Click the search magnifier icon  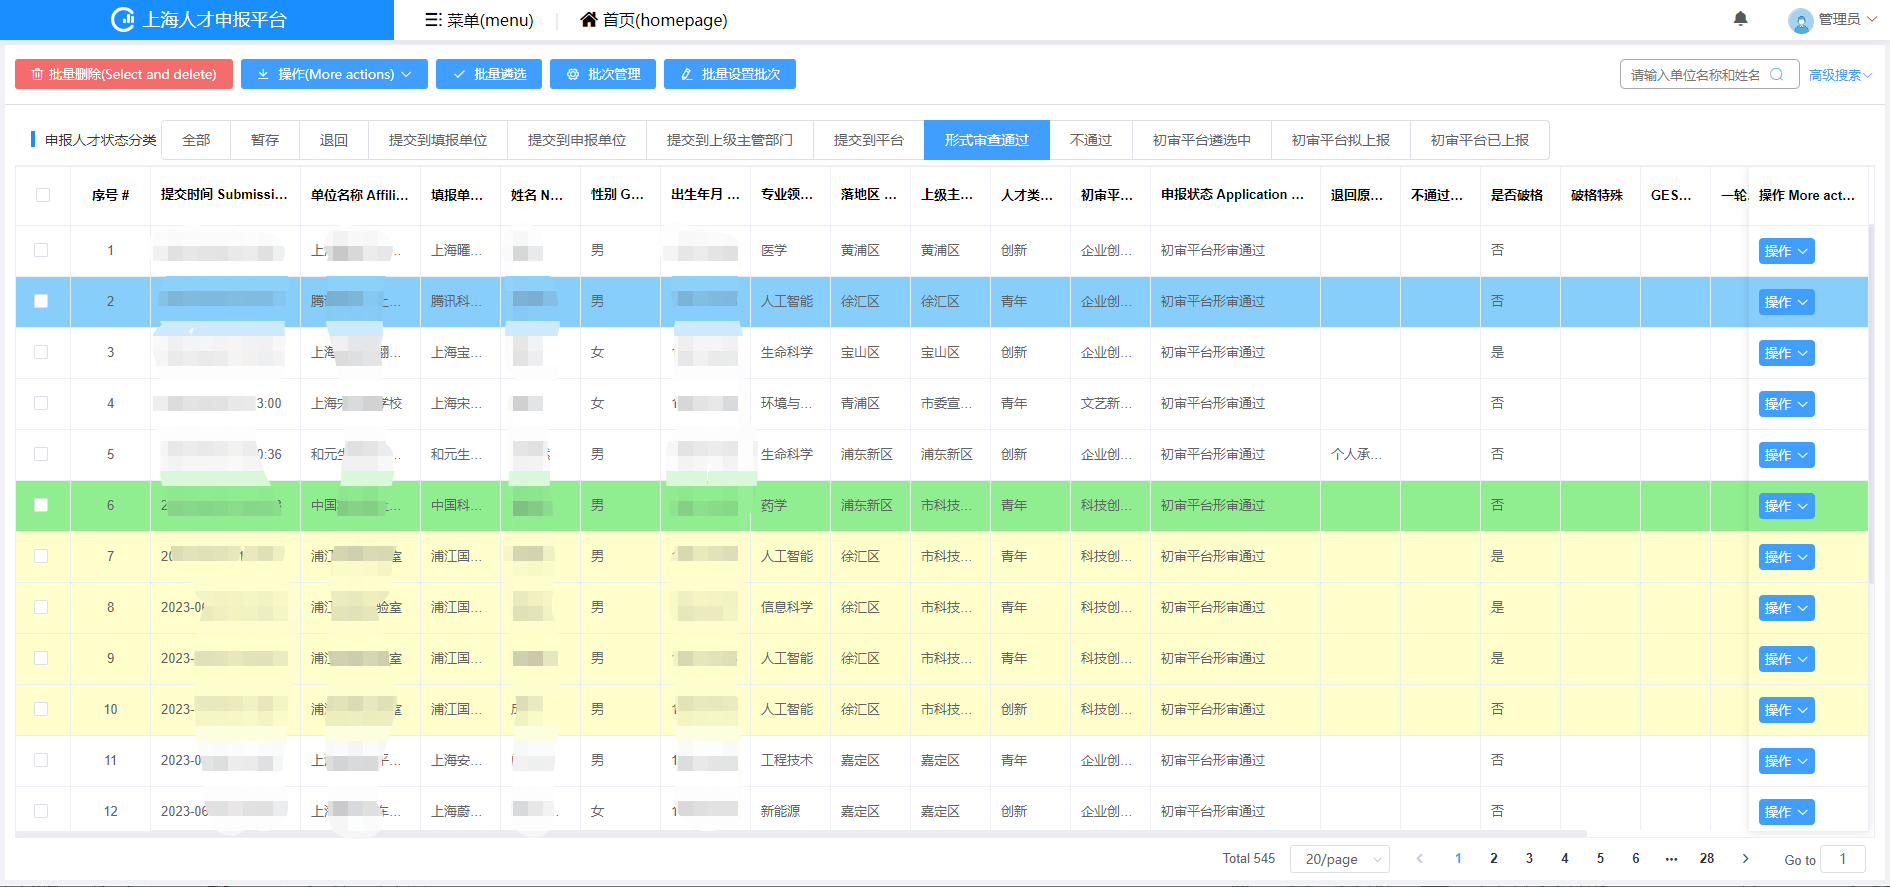tap(1777, 74)
